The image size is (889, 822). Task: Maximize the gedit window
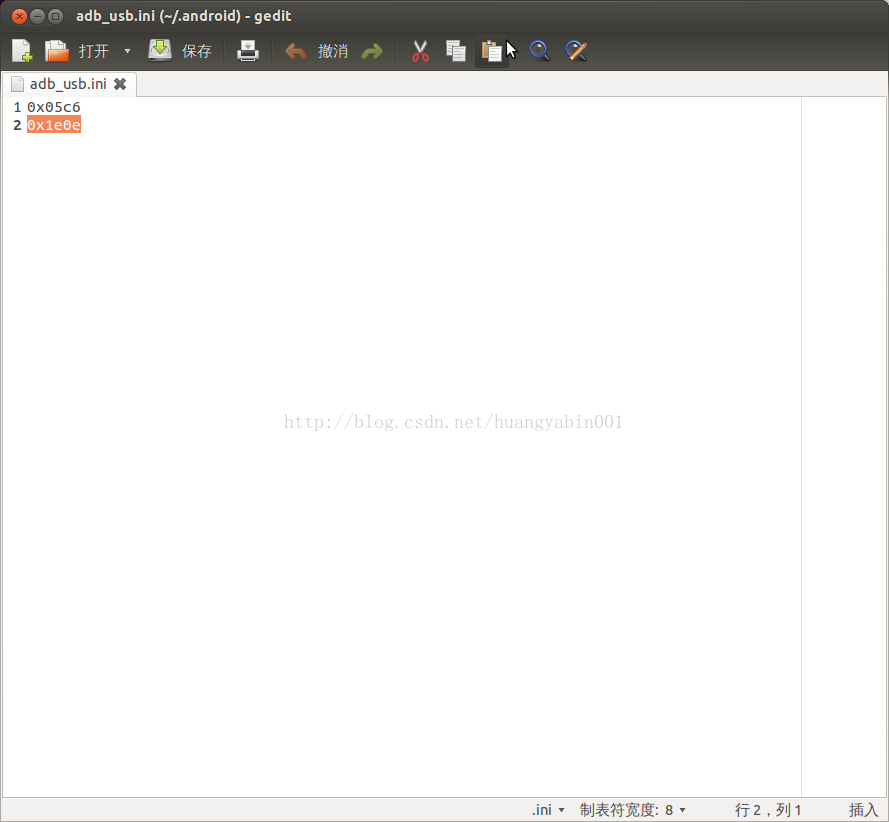tap(56, 16)
